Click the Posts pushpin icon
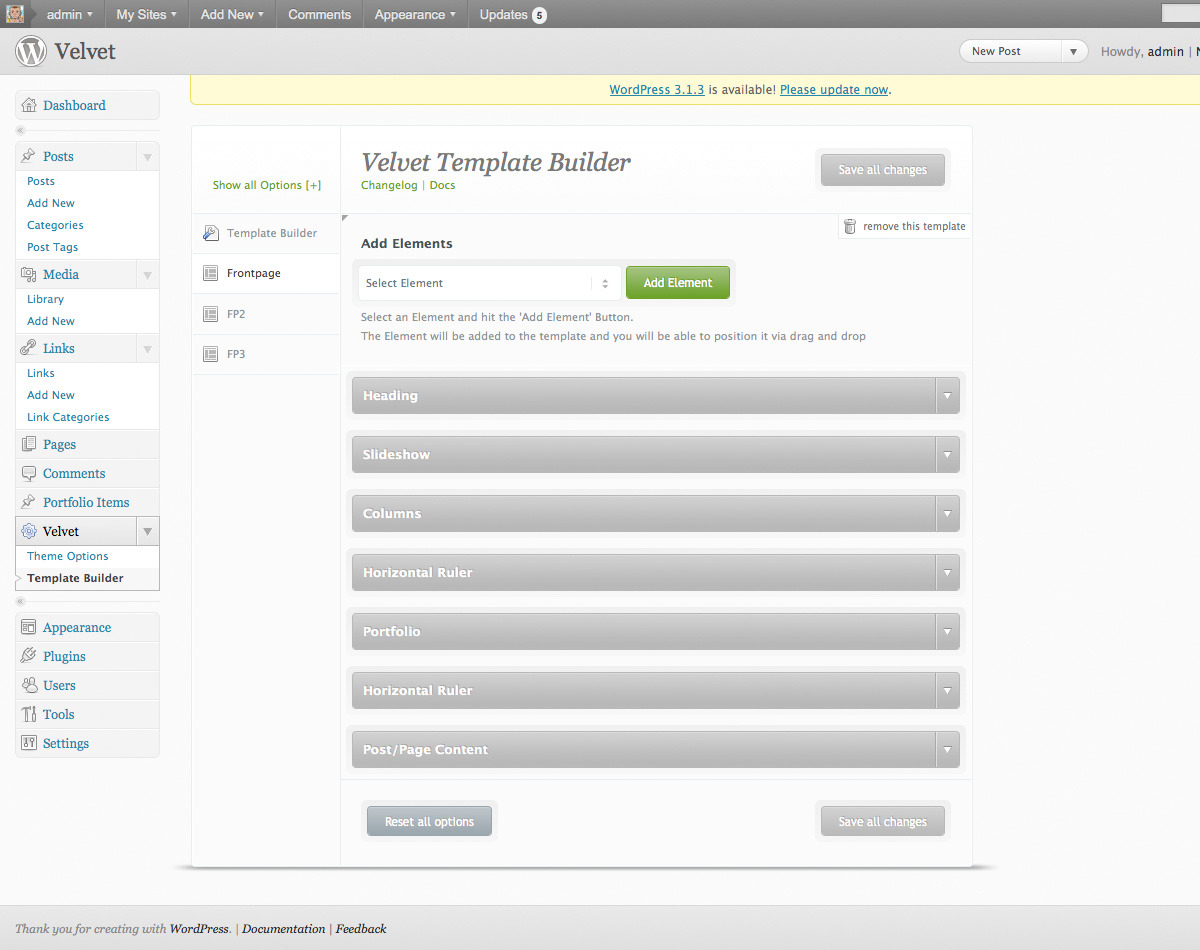1200x950 pixels. [29, 156]
